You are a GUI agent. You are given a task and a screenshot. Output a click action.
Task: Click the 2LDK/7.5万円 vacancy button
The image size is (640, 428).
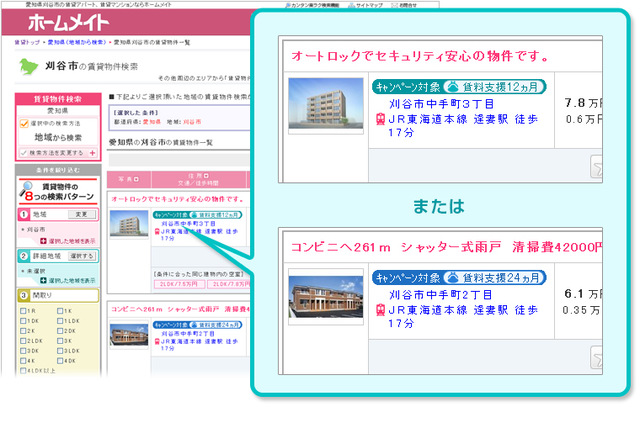click(x=178, y=284)
